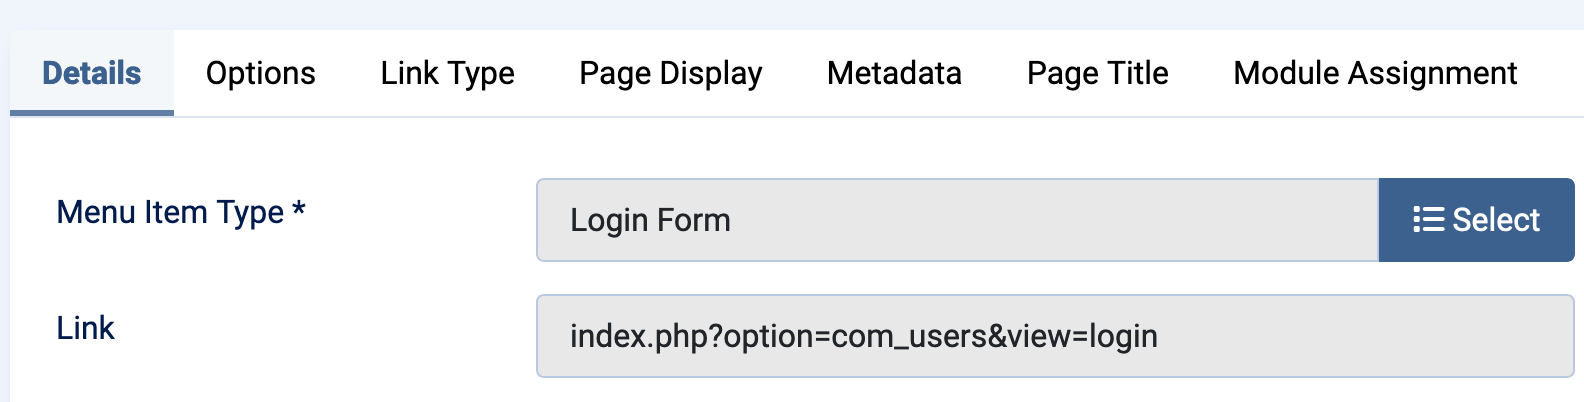Go to the Page Display tab
Screen dimensions: 1584x402
pos(670,73)
